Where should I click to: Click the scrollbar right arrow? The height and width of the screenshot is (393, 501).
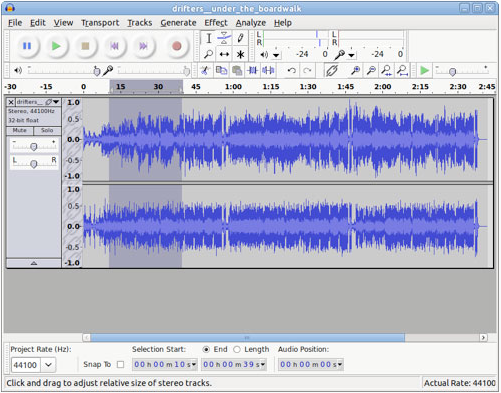point(483,338)
